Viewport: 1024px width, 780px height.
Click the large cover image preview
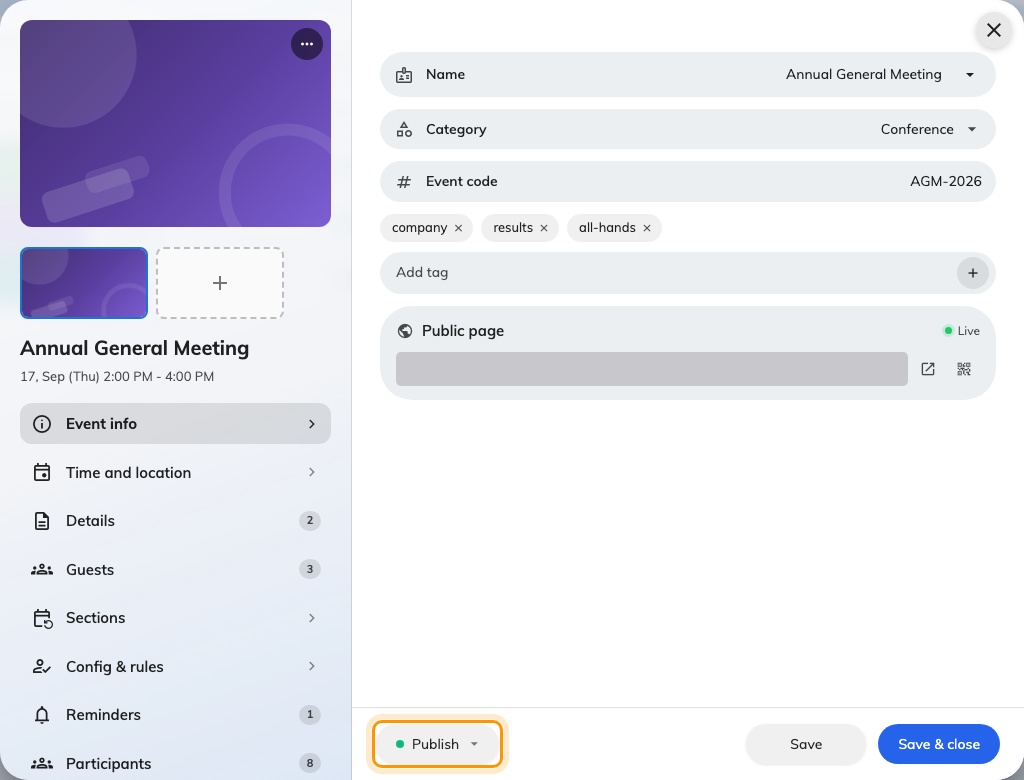point(175,123)
